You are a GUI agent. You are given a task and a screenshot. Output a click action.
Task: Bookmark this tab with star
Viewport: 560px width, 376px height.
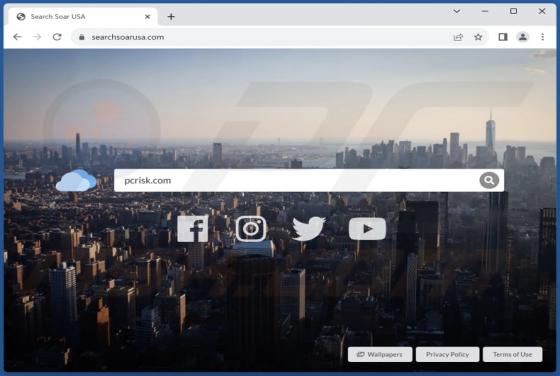point(478,37)
